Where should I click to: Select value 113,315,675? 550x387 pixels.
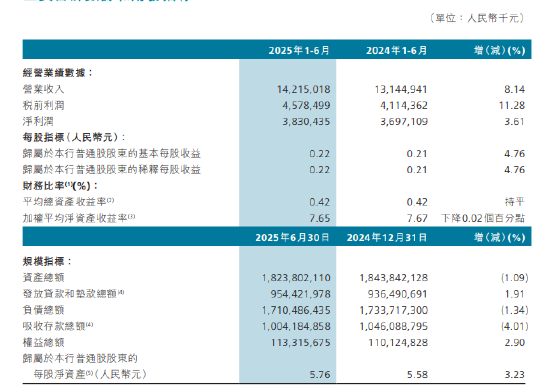(300, 342)
